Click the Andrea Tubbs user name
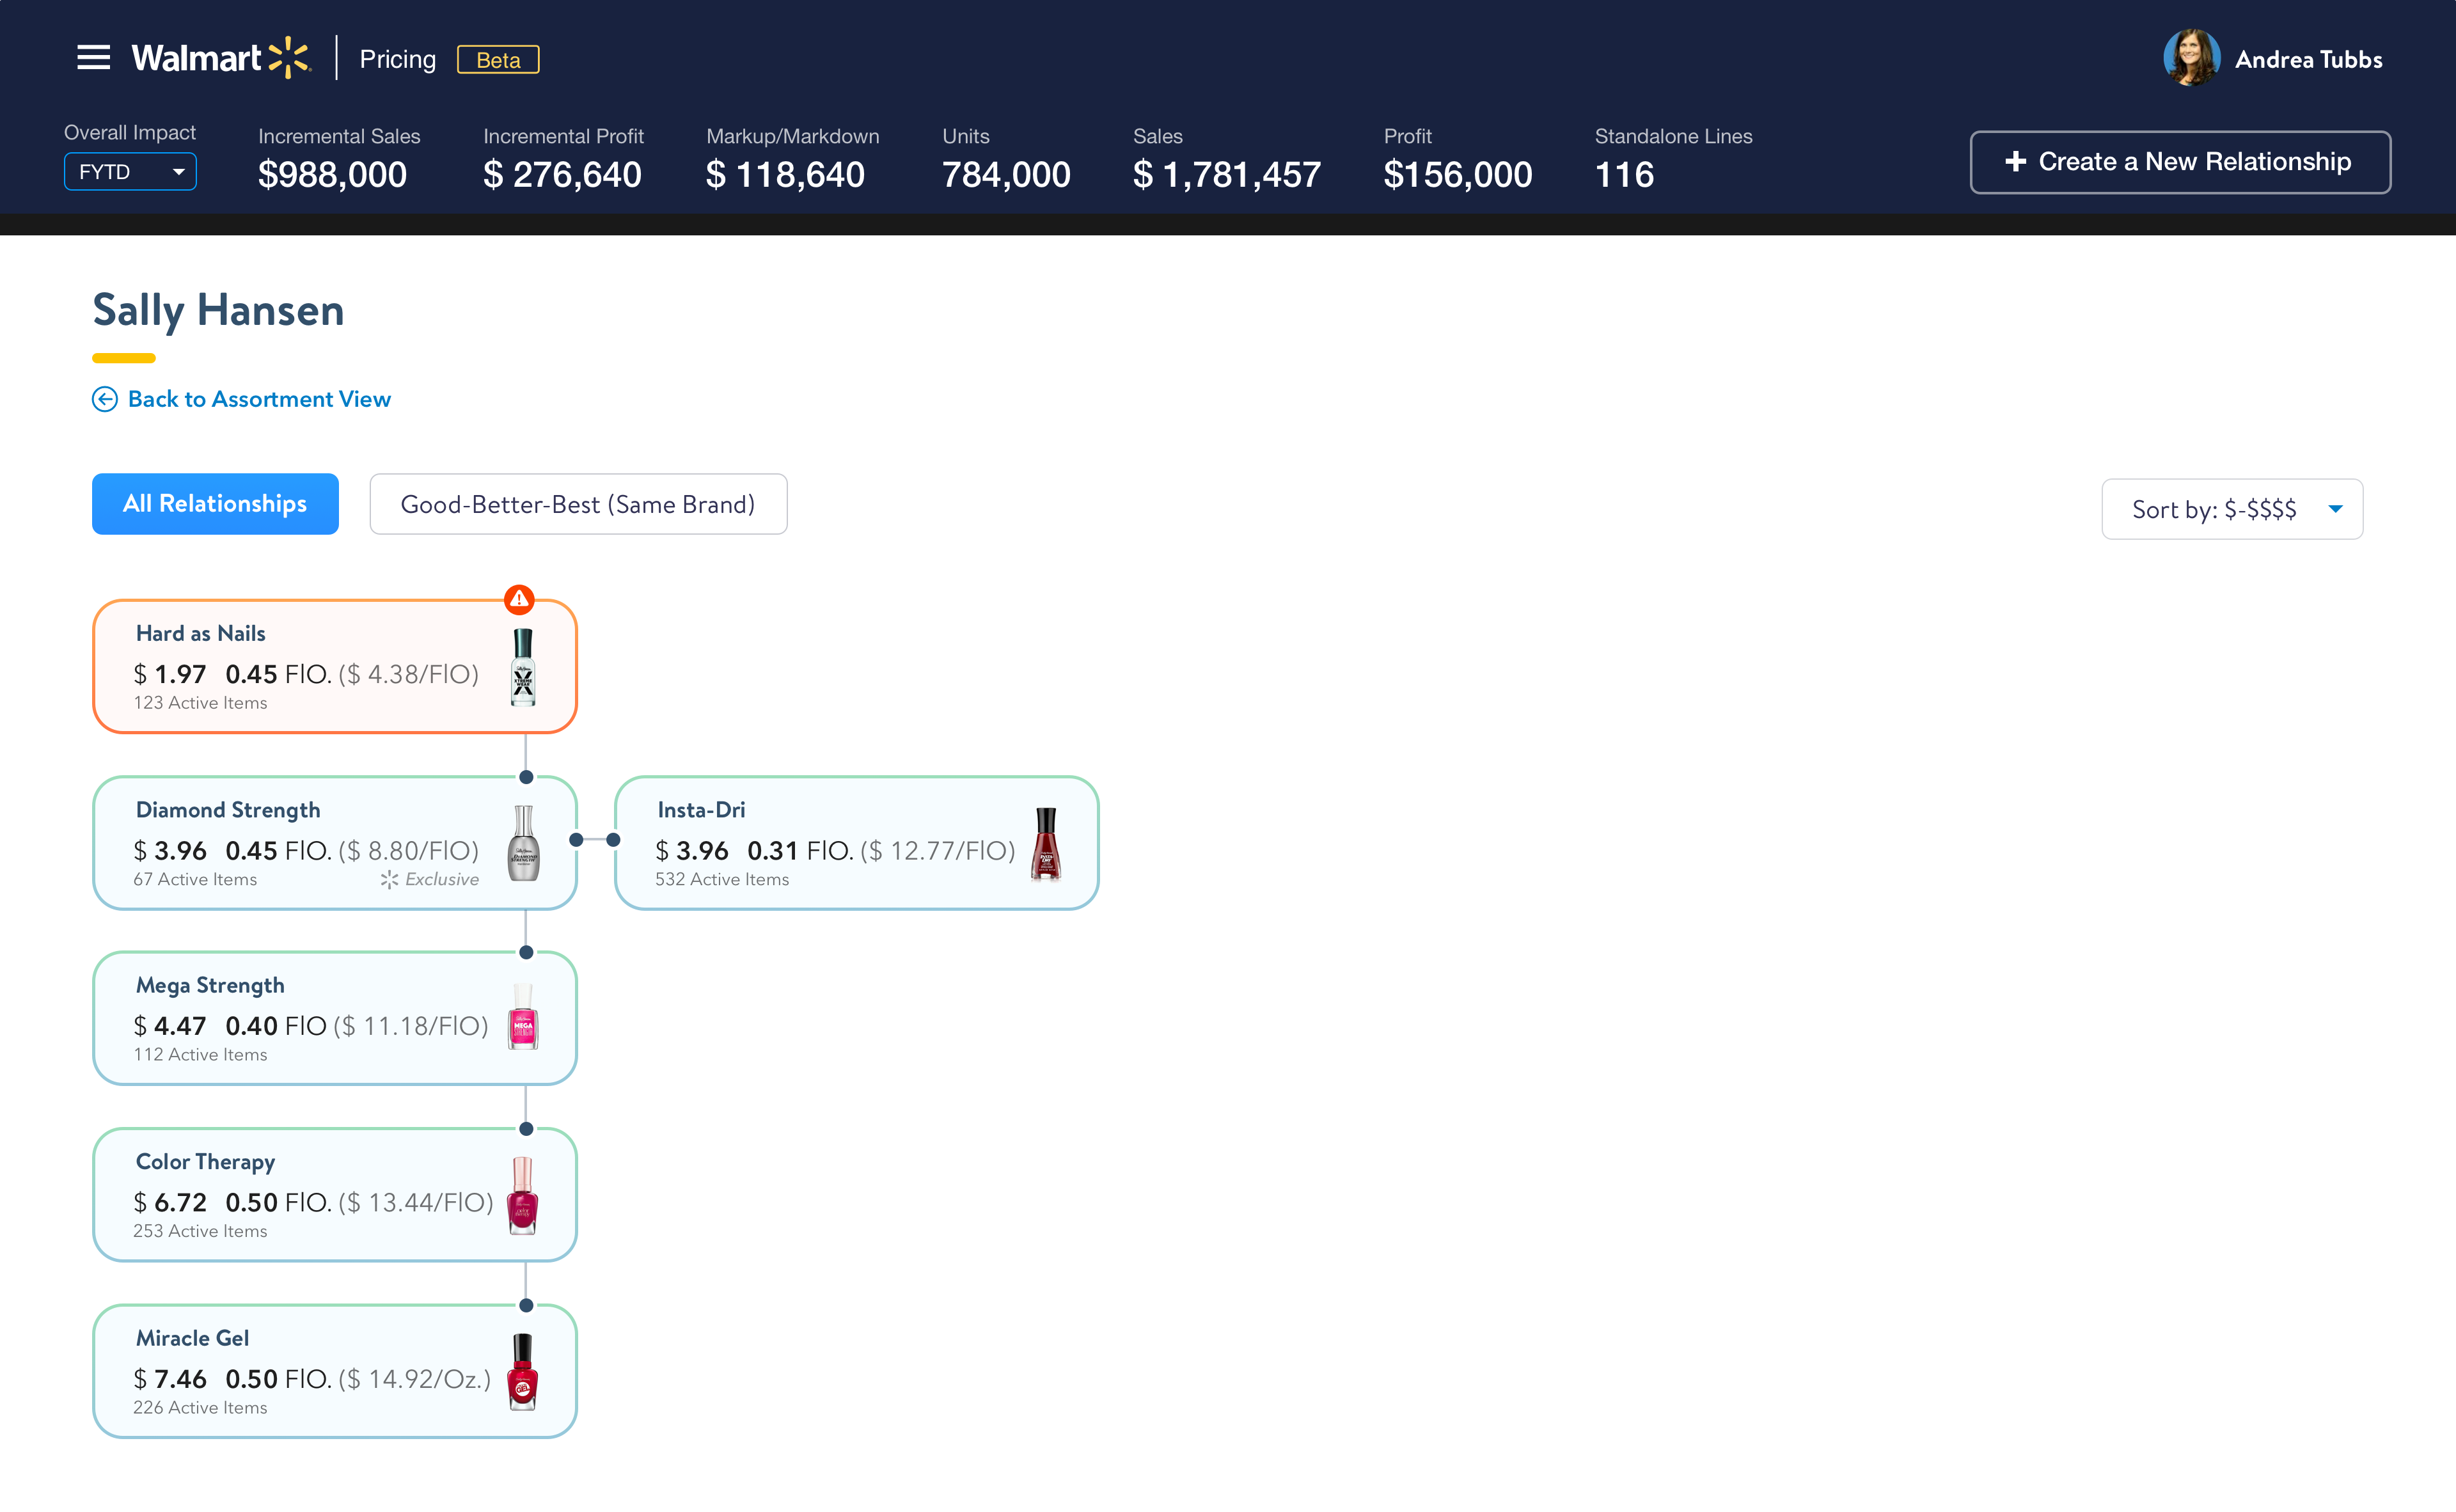Viewport: 2456px width, 1512px height. (2308, 59)
